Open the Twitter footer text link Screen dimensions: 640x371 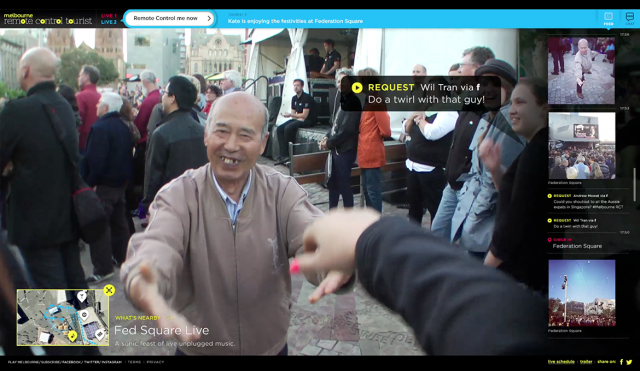click(91, 362)
